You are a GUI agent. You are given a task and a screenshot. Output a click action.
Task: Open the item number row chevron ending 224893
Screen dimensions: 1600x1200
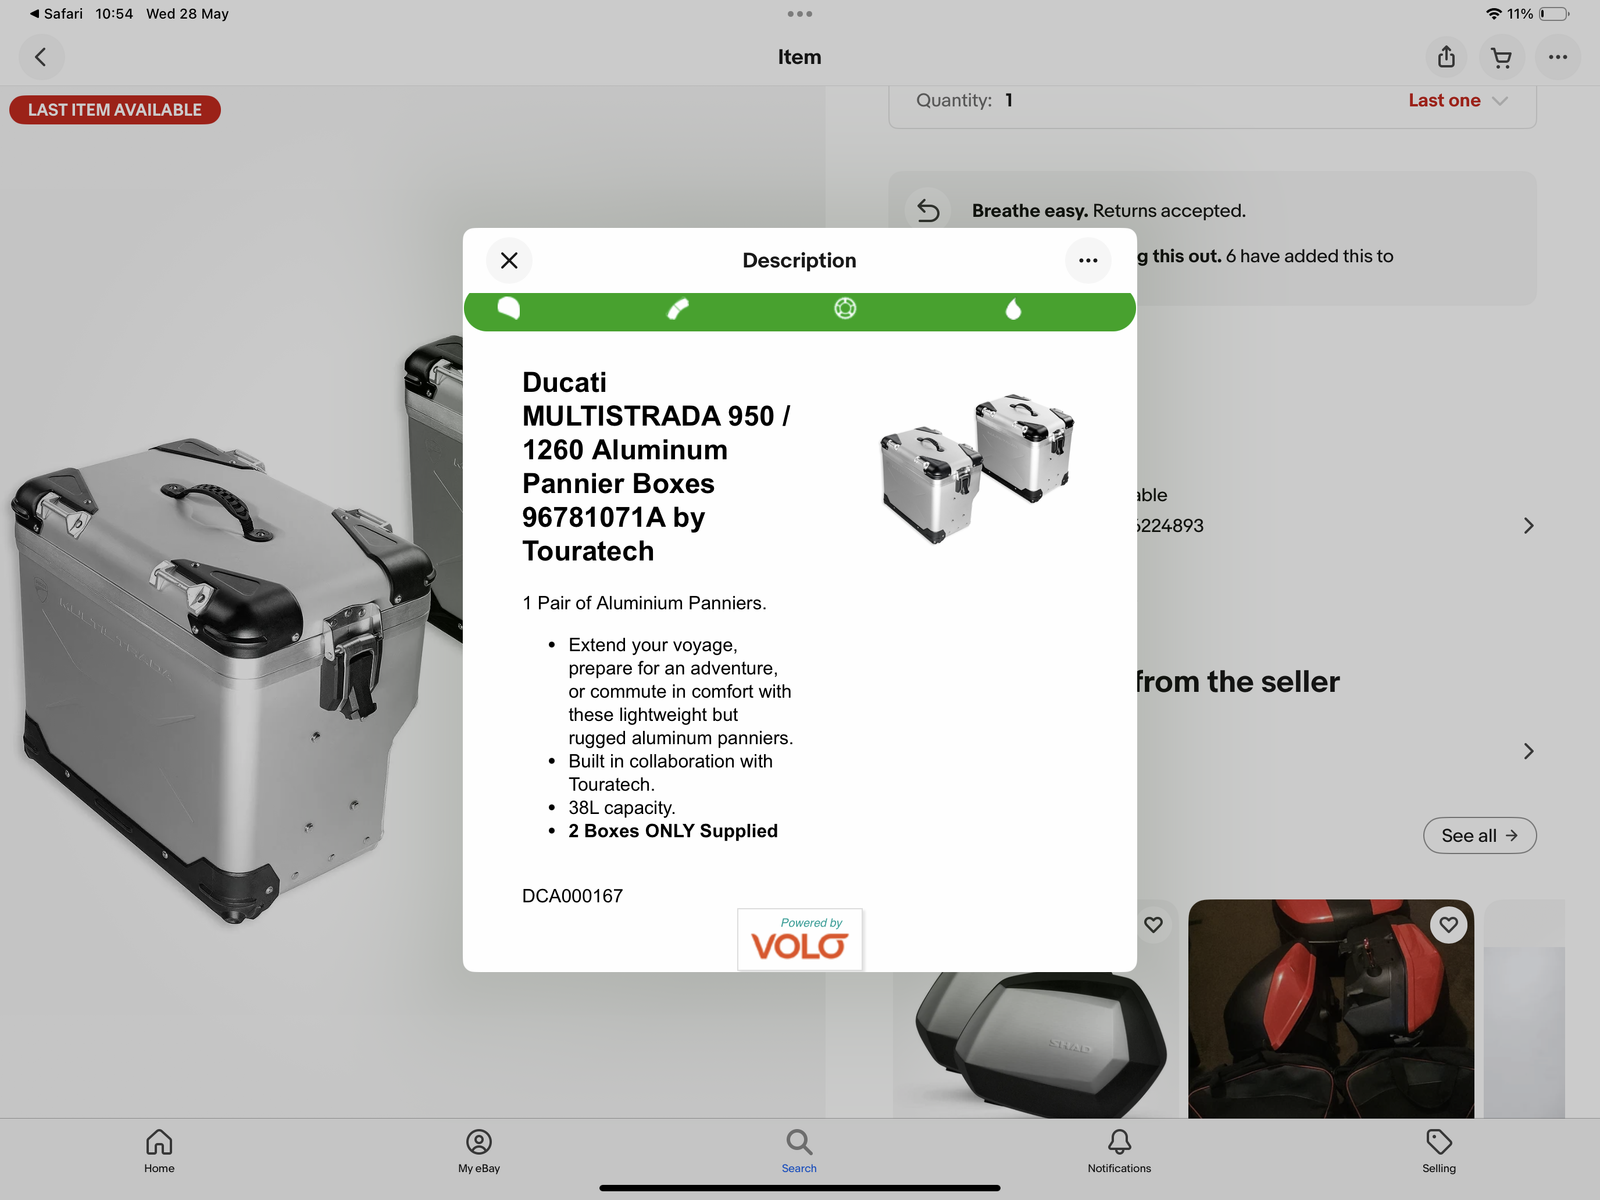tap(1527, 526)
